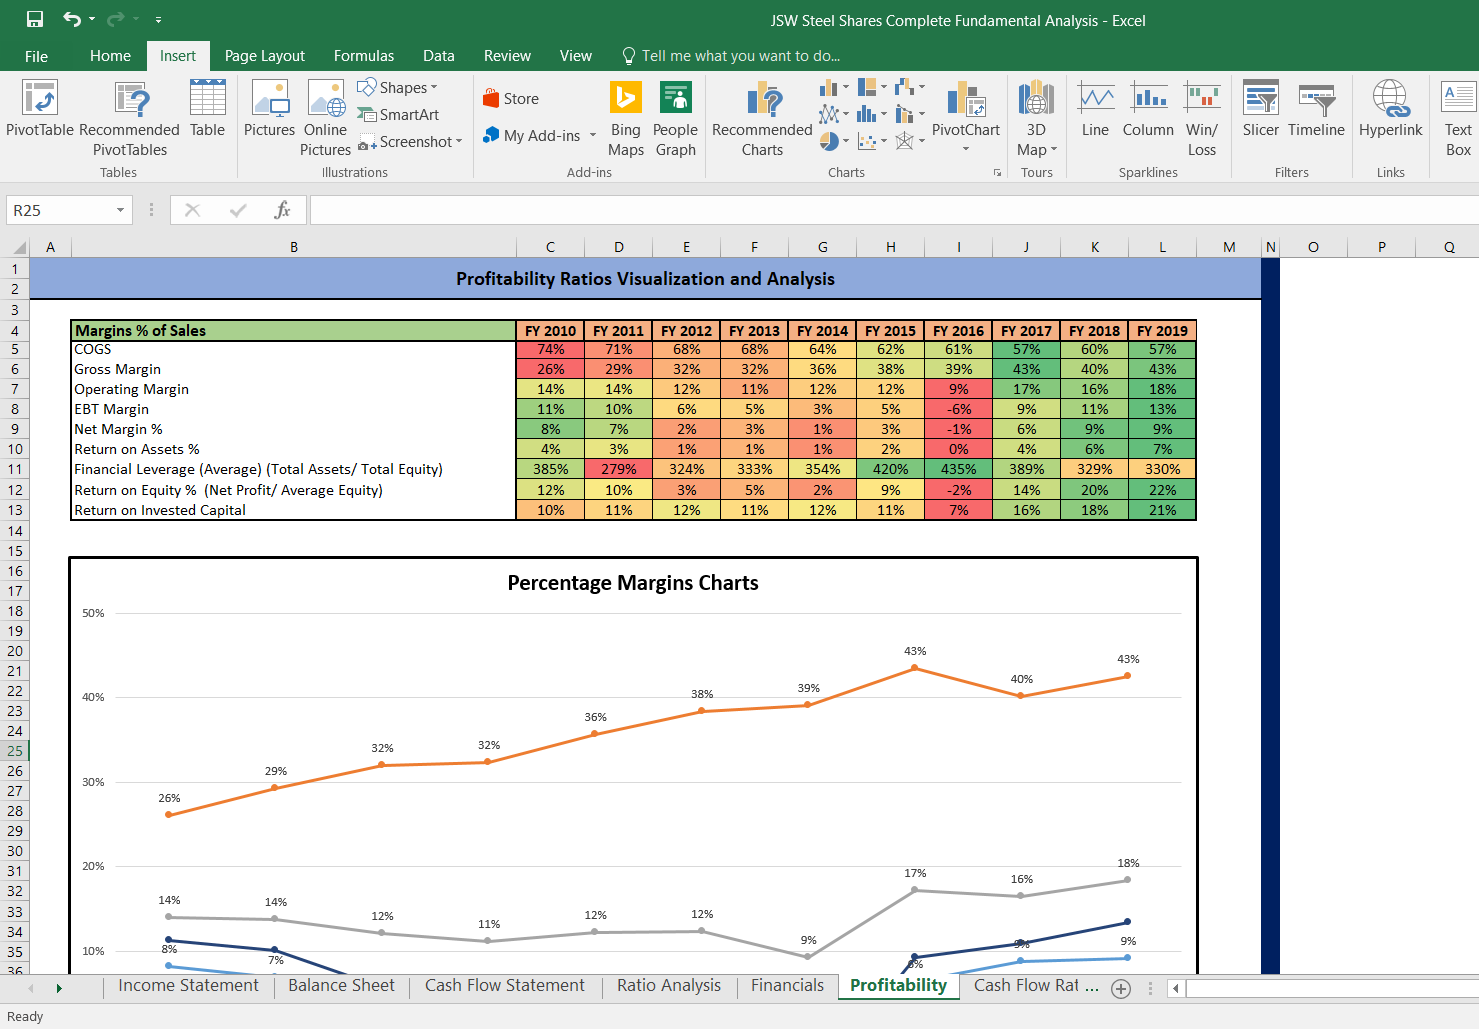Open Online Pictures search
1479x1029 pixels.
tap(326, 118)
